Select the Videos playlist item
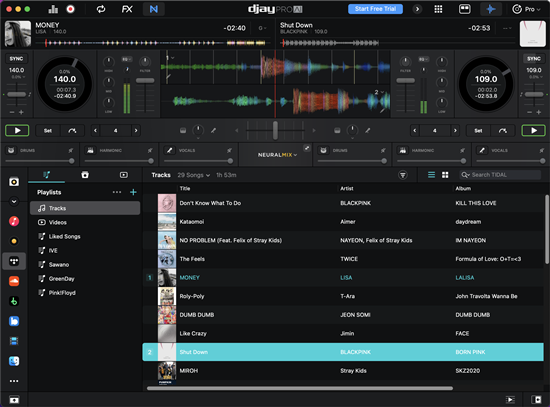Image resolution: width=550 pixels, height=407 pixels. pyautogui.click(x=85, y=222)
